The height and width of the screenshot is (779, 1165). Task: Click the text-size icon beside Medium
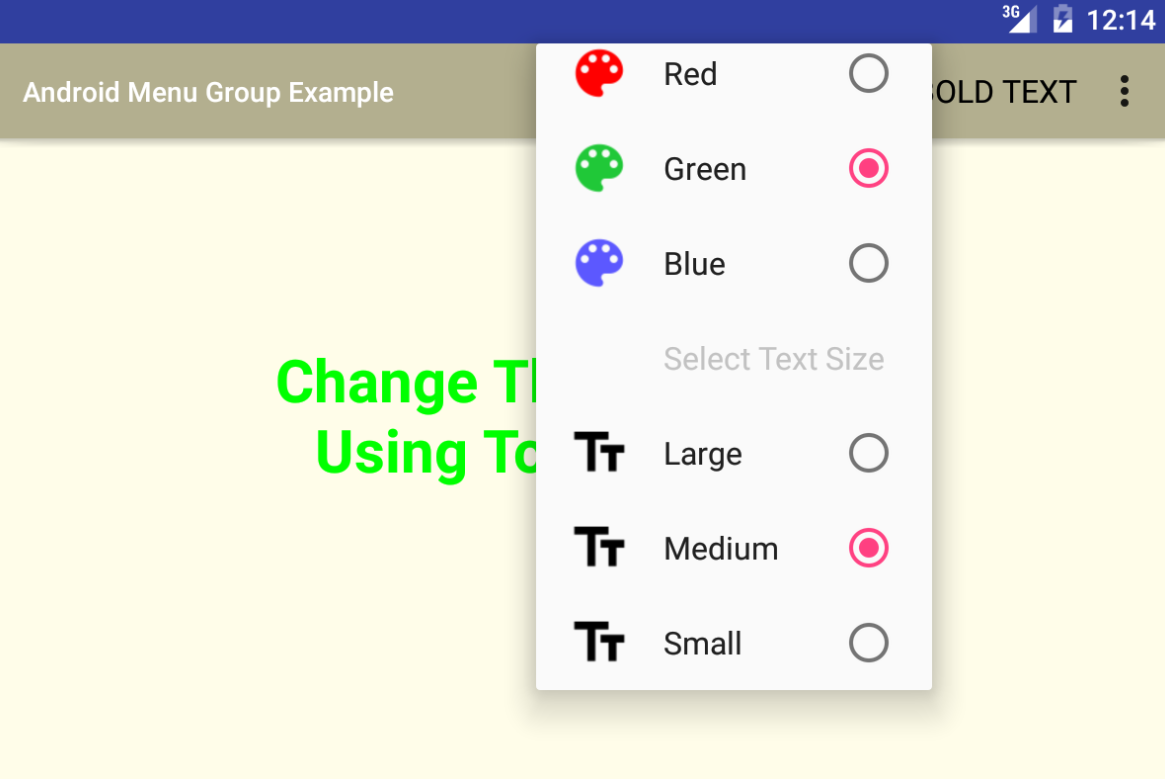coord(599,547)
